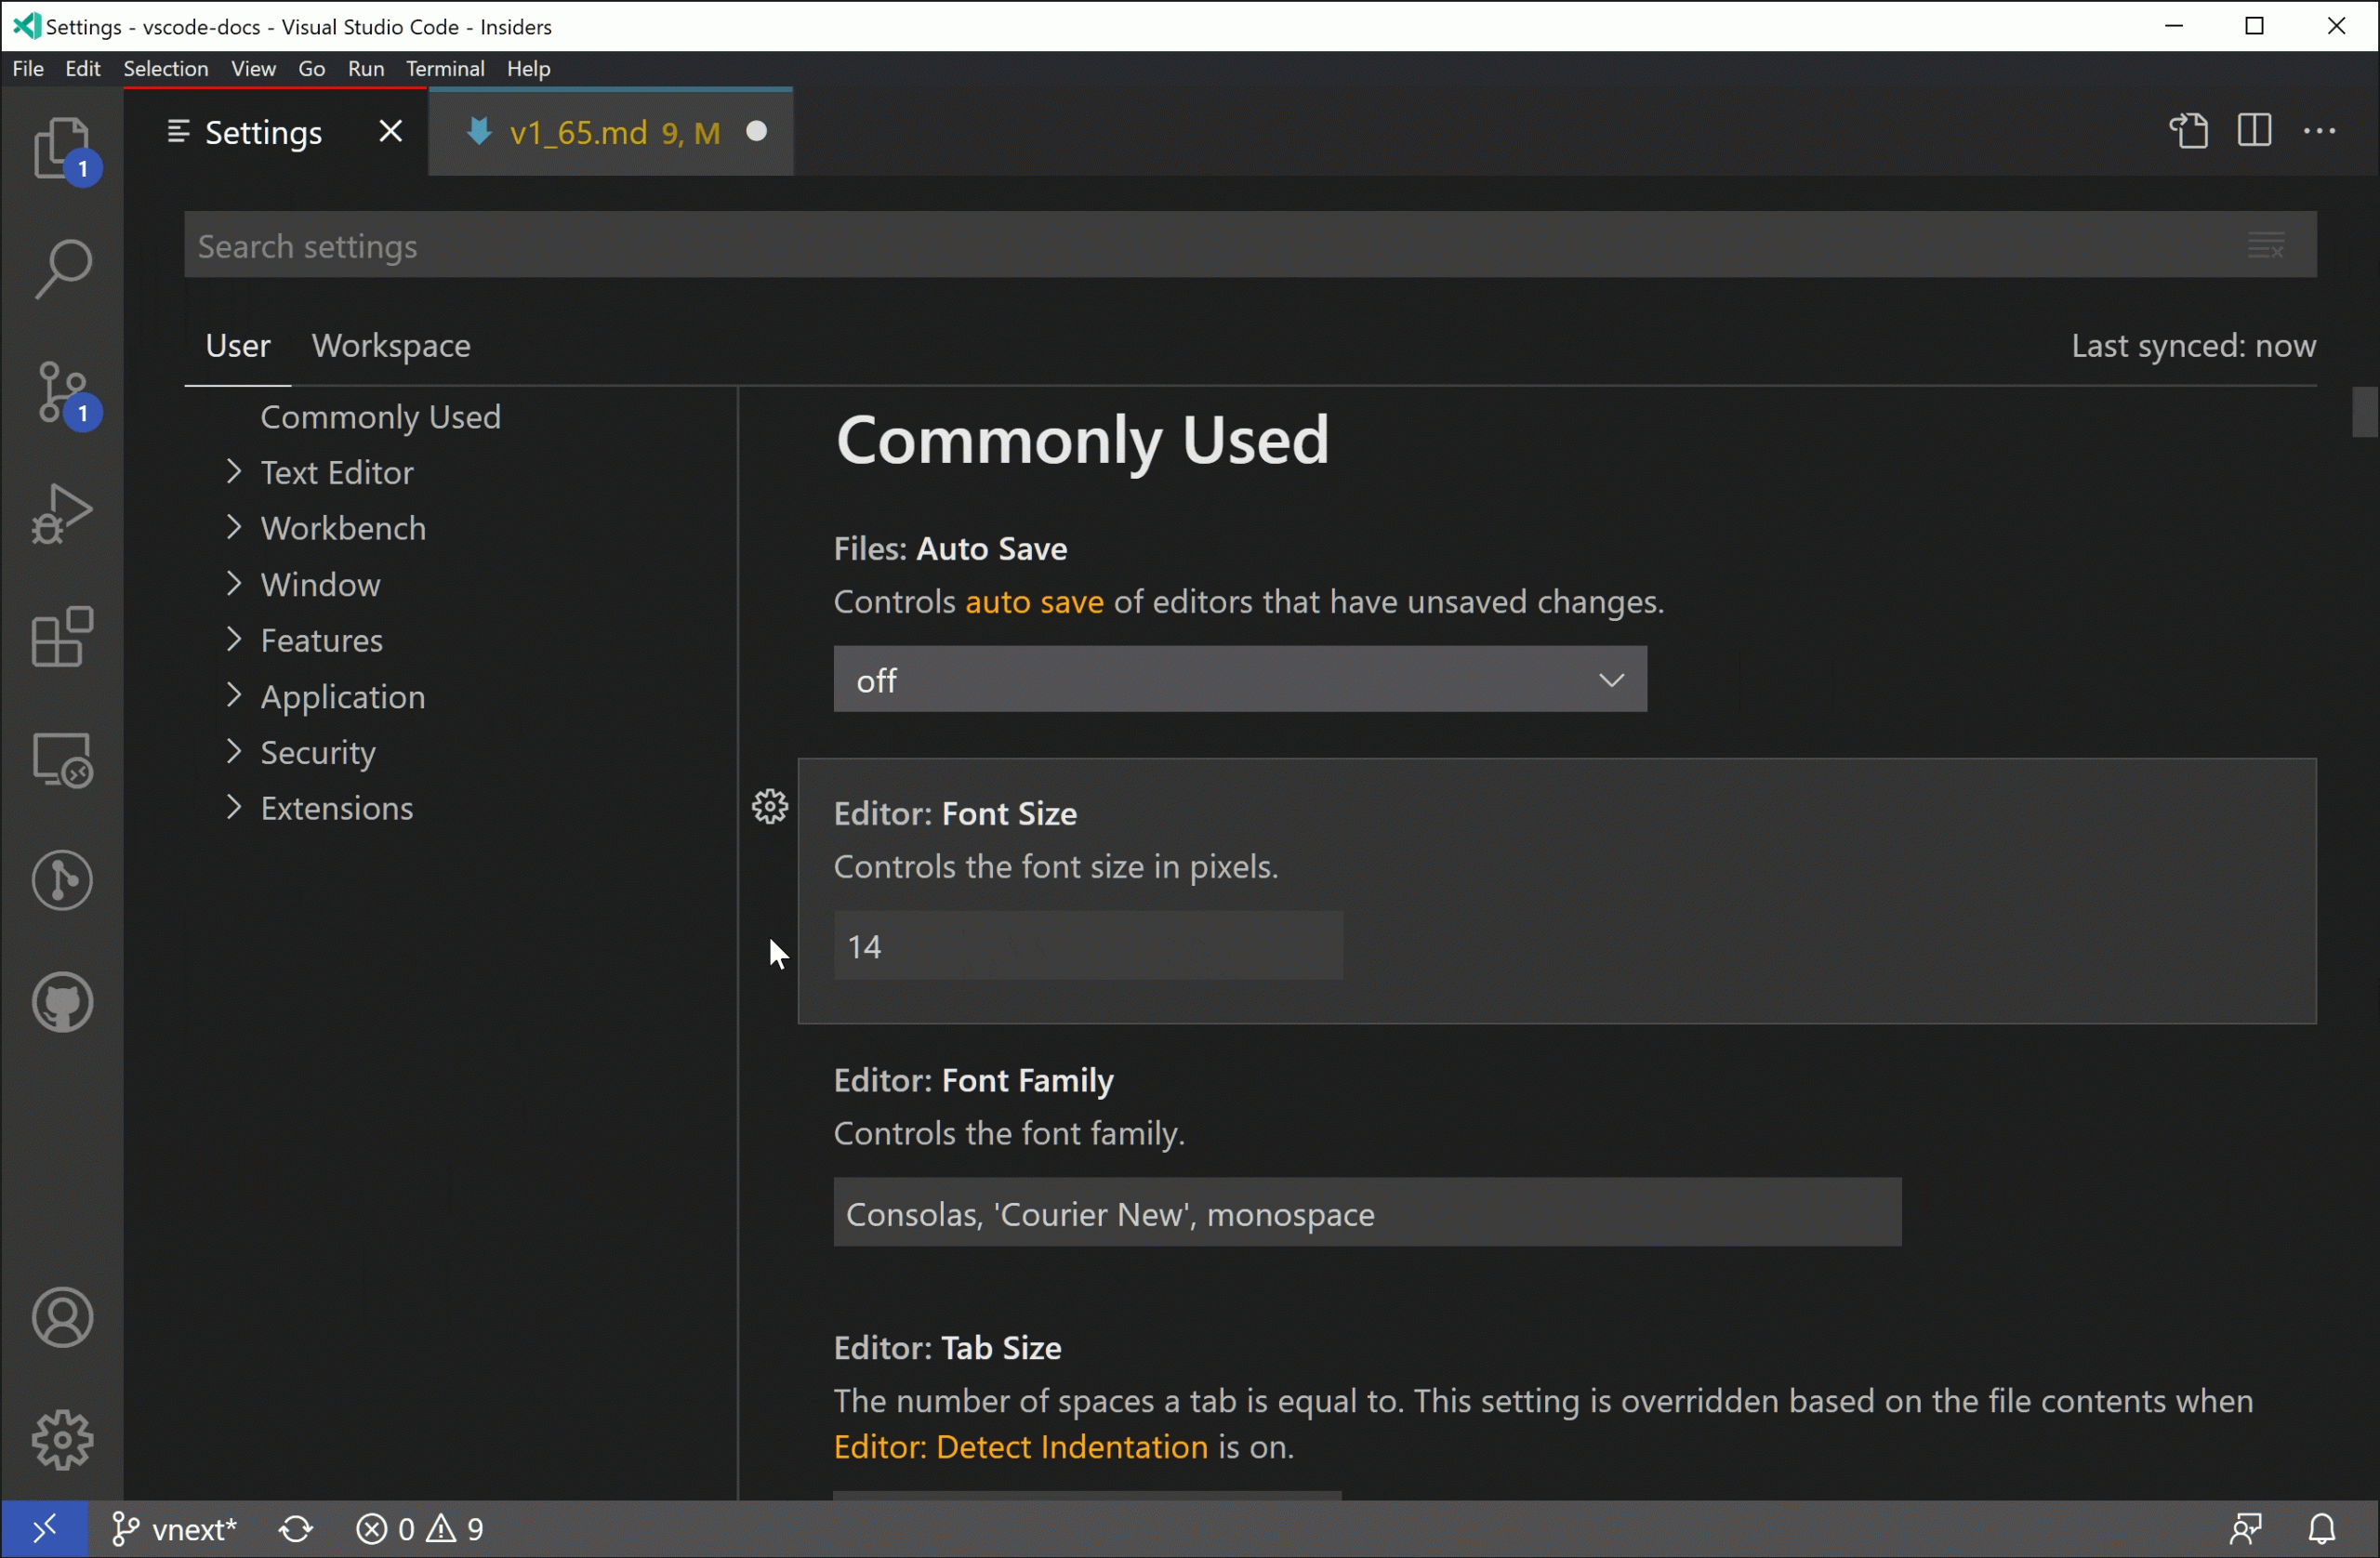Open the GitHub view icon
Screen dimensions: 2380x1558
[62, 1003]
